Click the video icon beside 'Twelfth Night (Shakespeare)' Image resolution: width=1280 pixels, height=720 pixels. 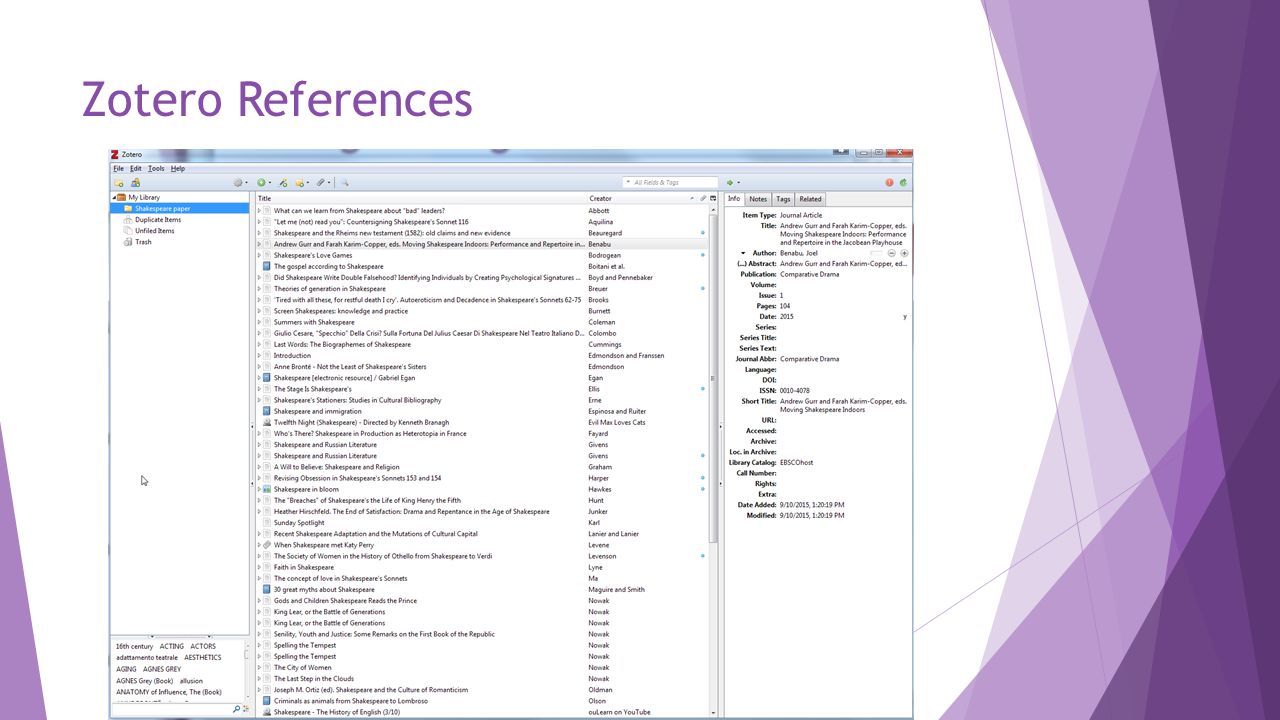pyautogui.click(x=267, y=423)
